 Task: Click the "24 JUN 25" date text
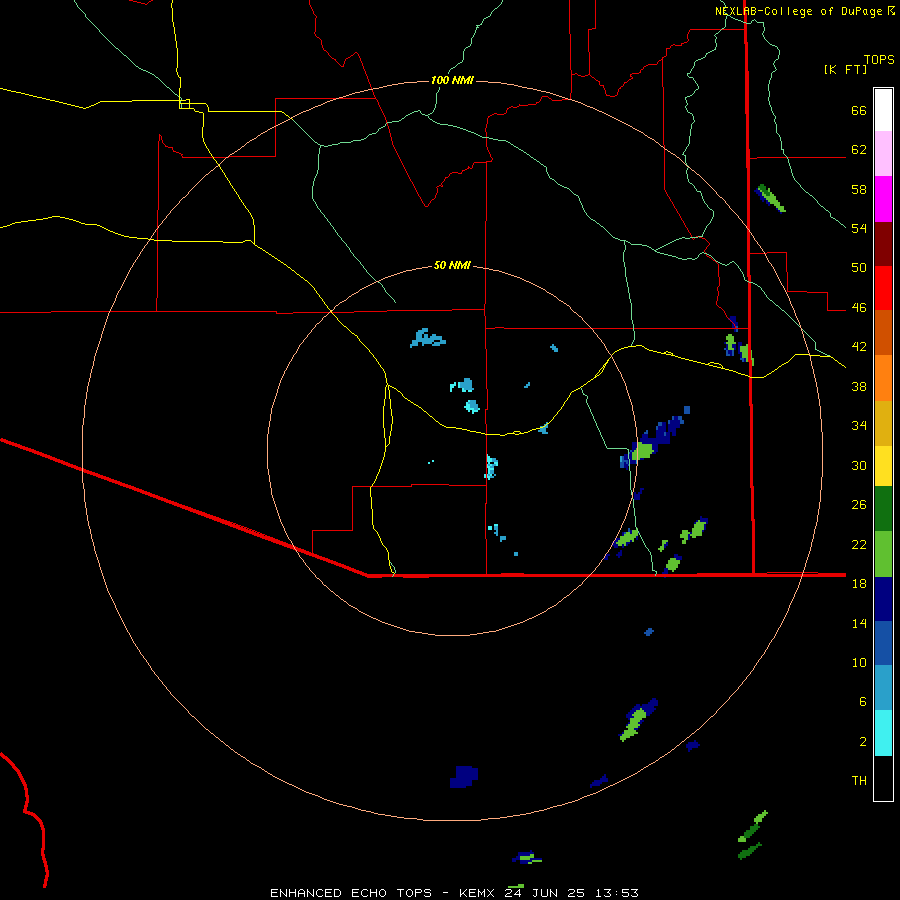(x=544, y=893)
